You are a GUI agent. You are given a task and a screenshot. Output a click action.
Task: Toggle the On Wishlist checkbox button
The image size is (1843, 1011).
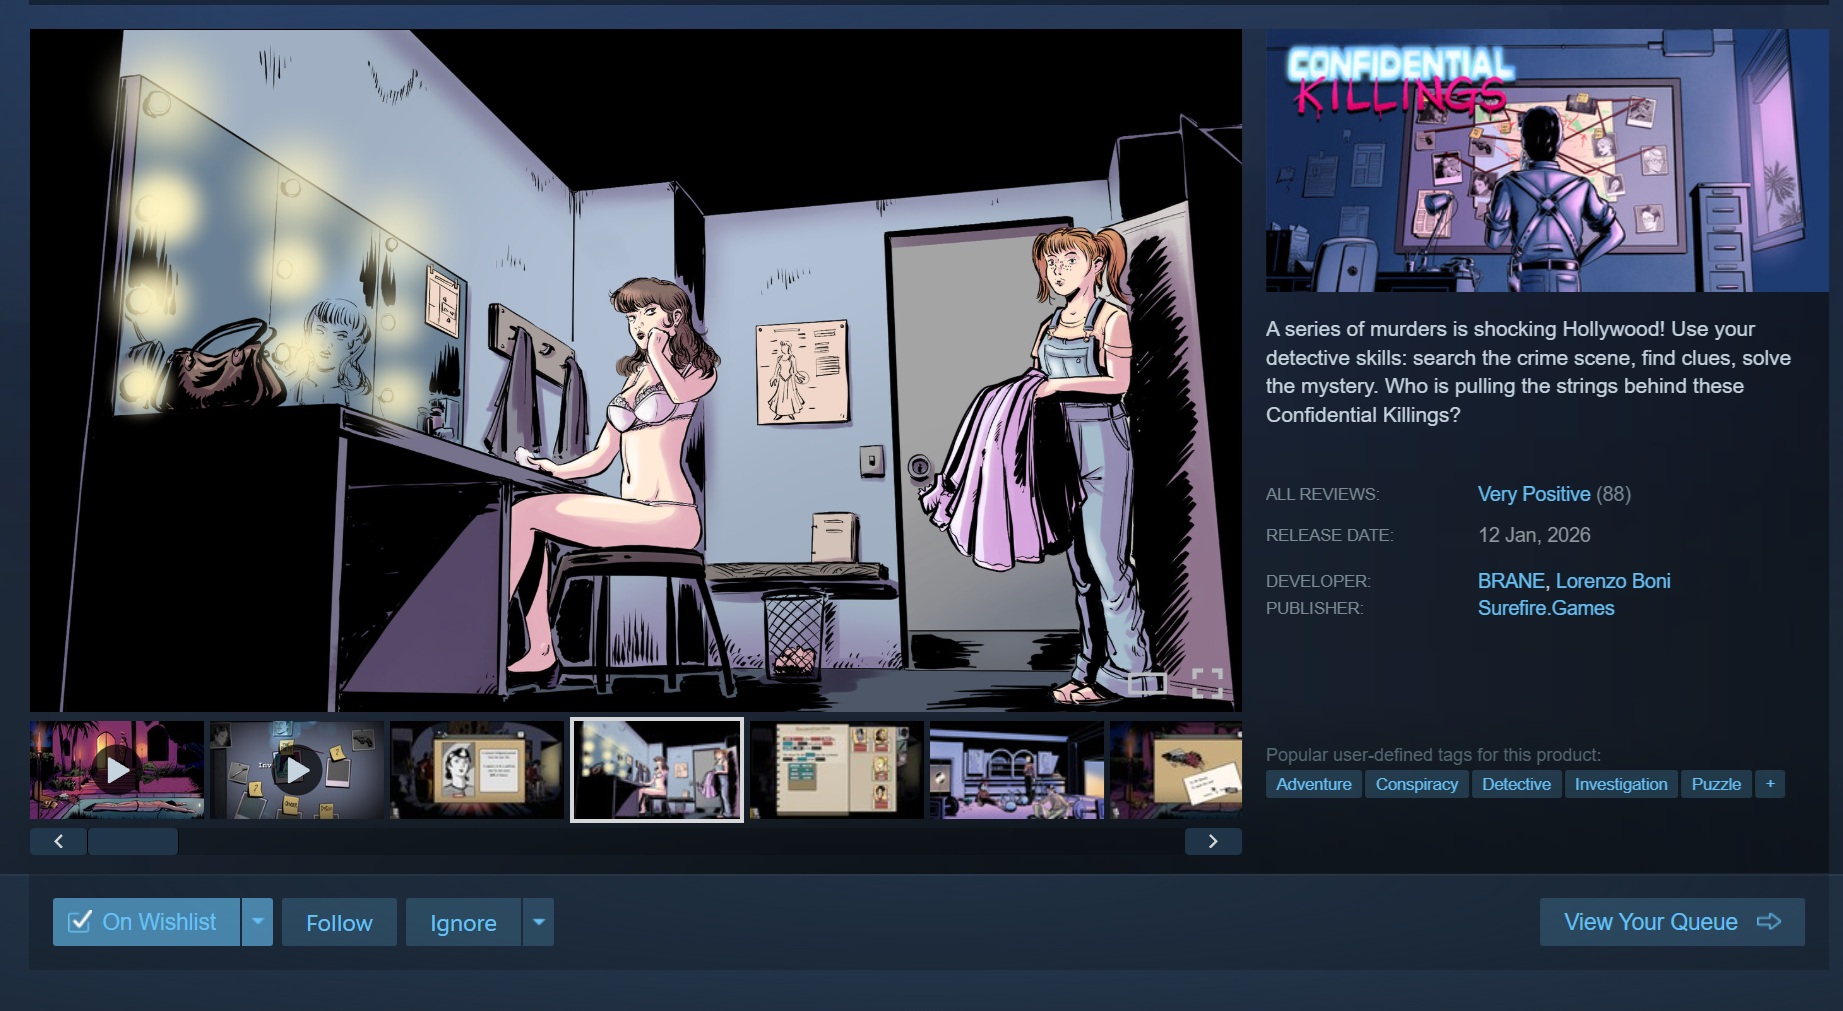point(146,922)
